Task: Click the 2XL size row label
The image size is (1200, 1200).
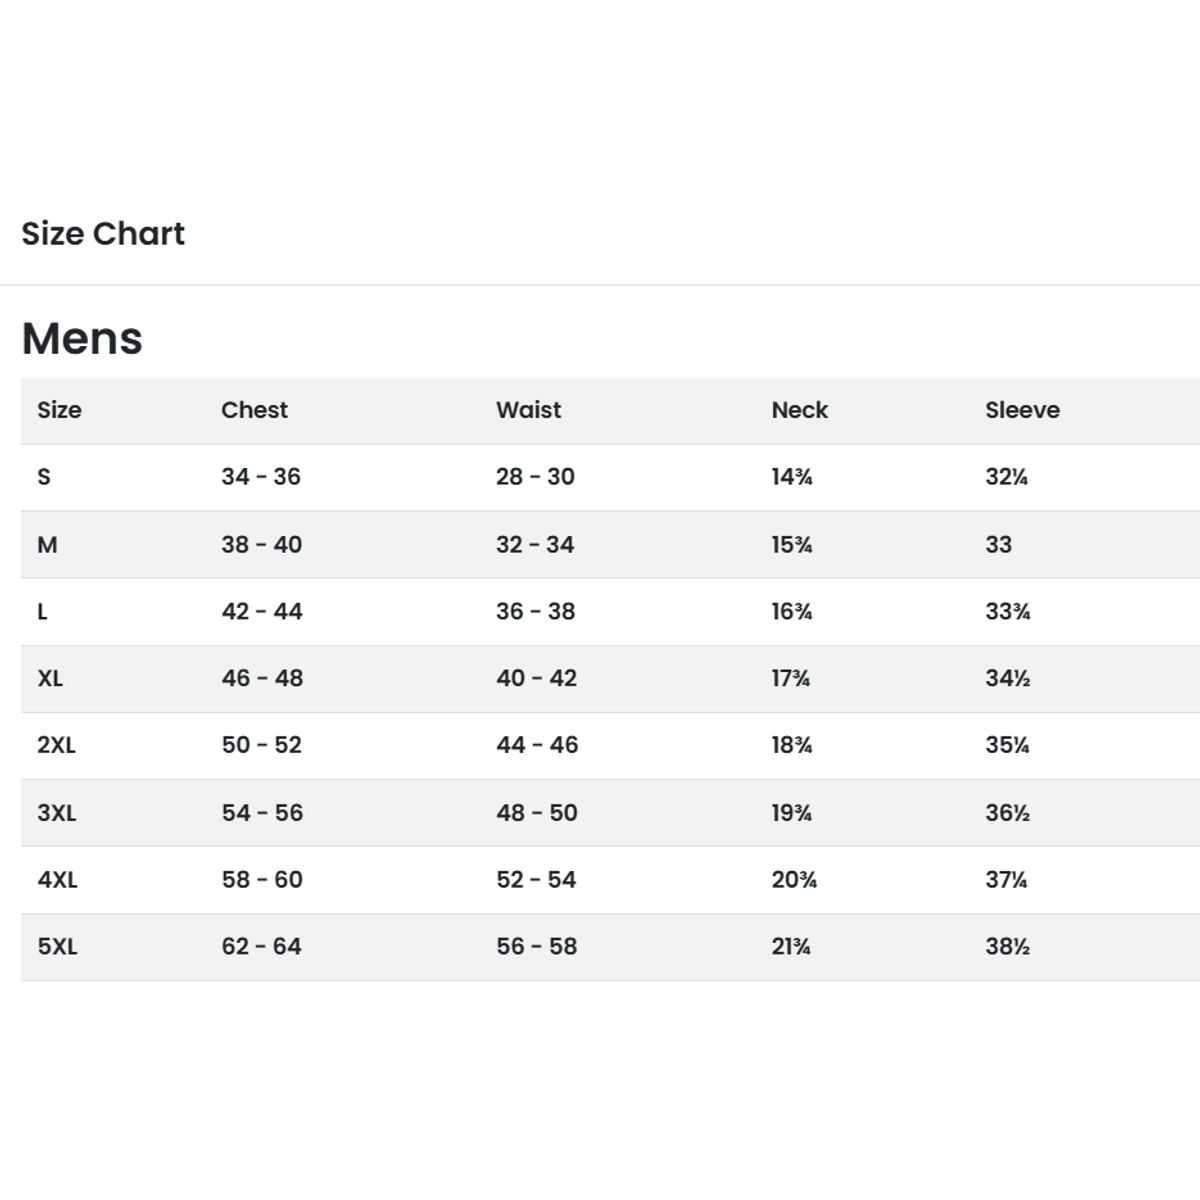Action: pyautogui.click(x=56, y=746)
